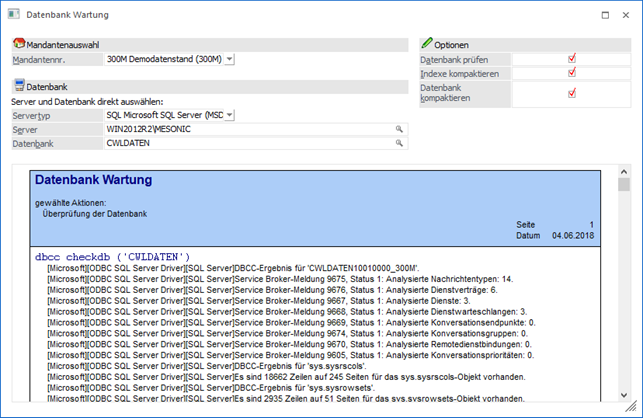Click the Optionen pencil icon

click(x=427, y=44)
